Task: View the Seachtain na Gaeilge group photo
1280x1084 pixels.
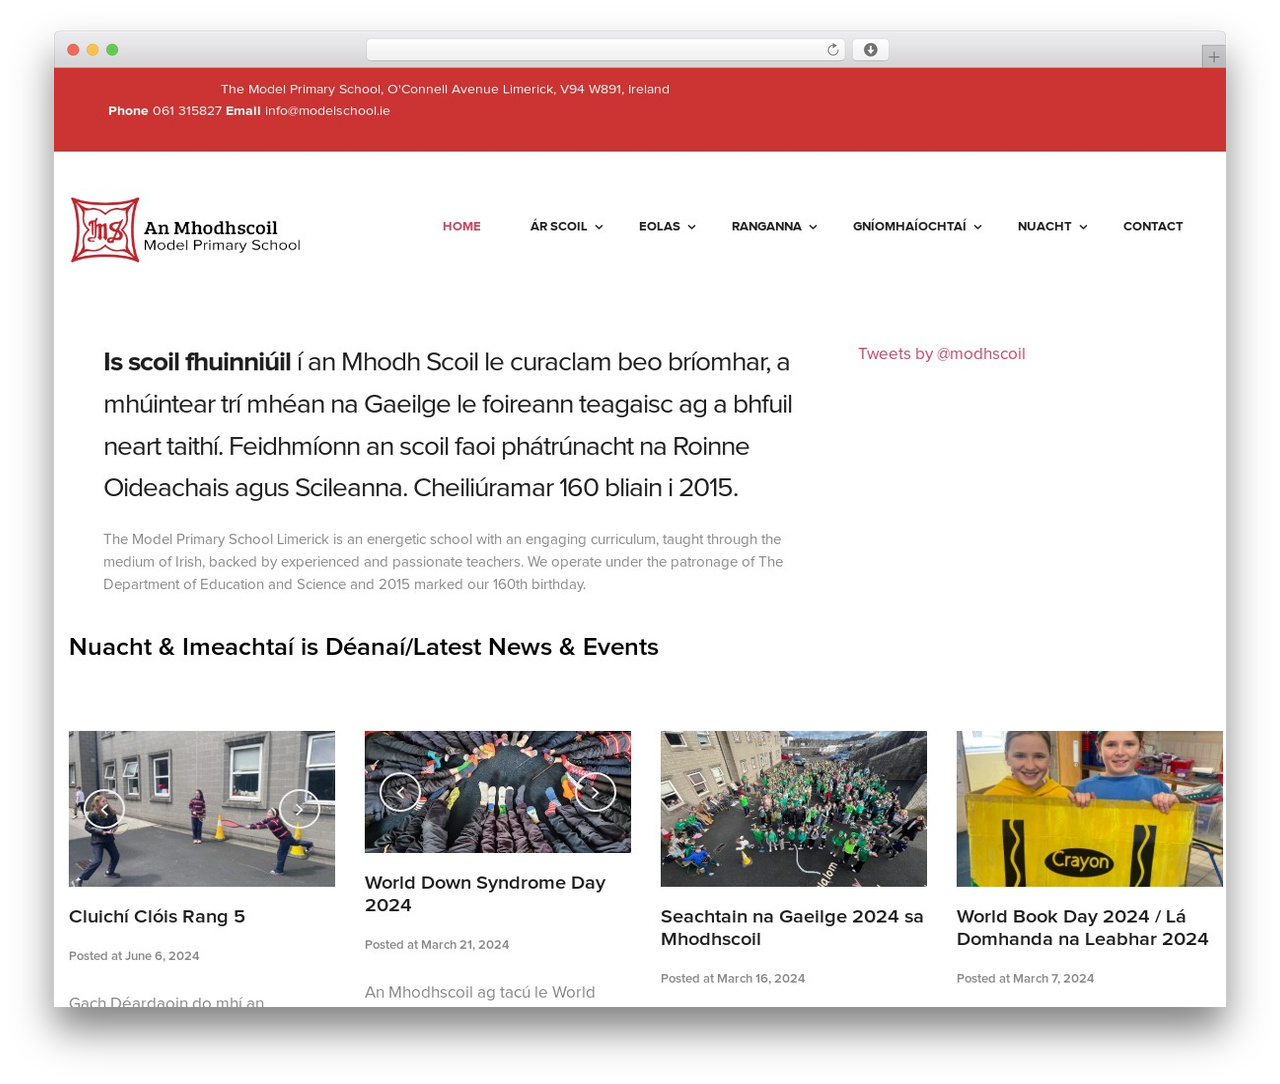Action: (x=794, y=809)
